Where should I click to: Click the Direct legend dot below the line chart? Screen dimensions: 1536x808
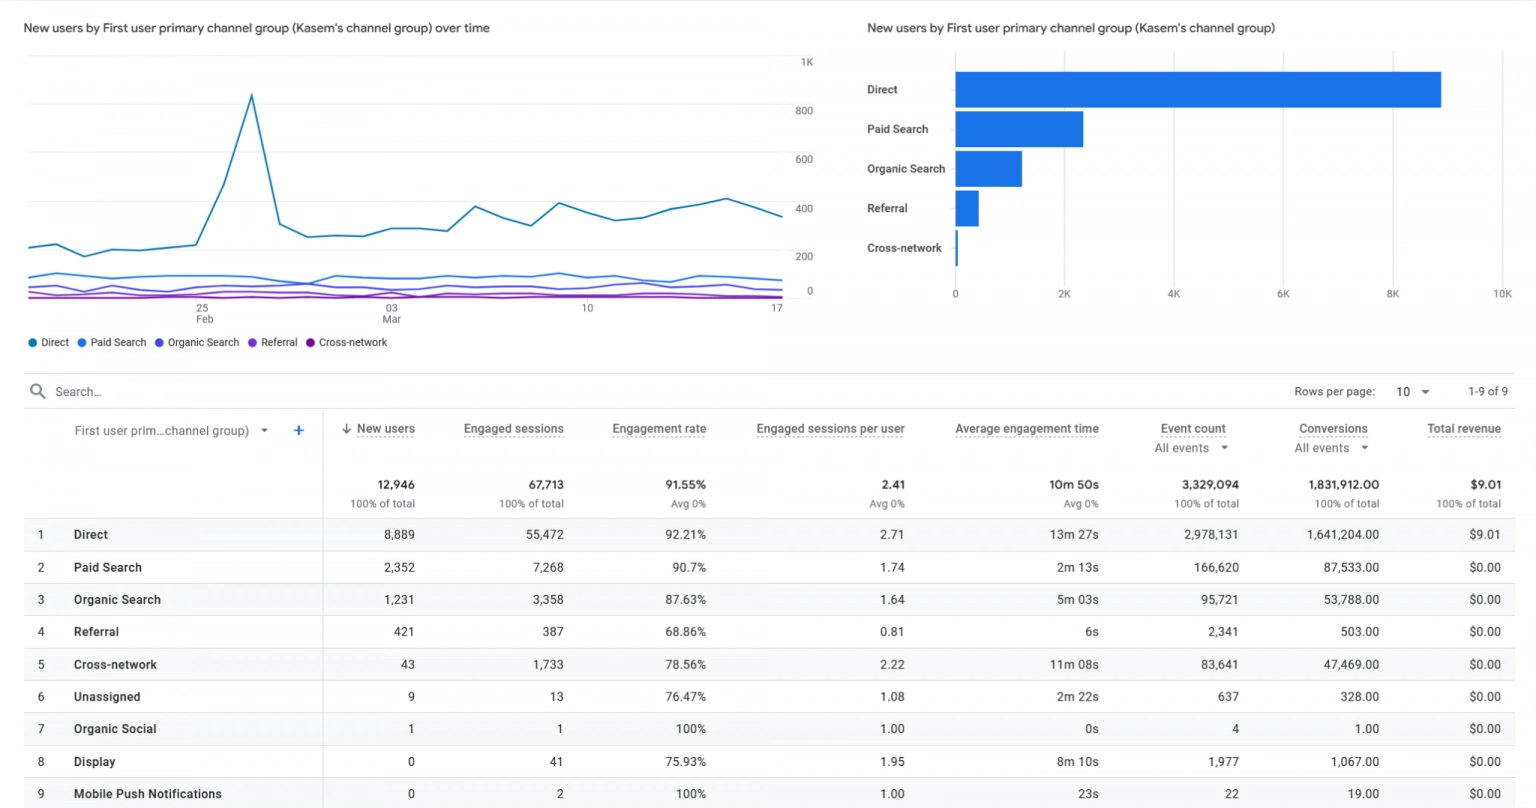pyautogui.click(x=30, y=342)
